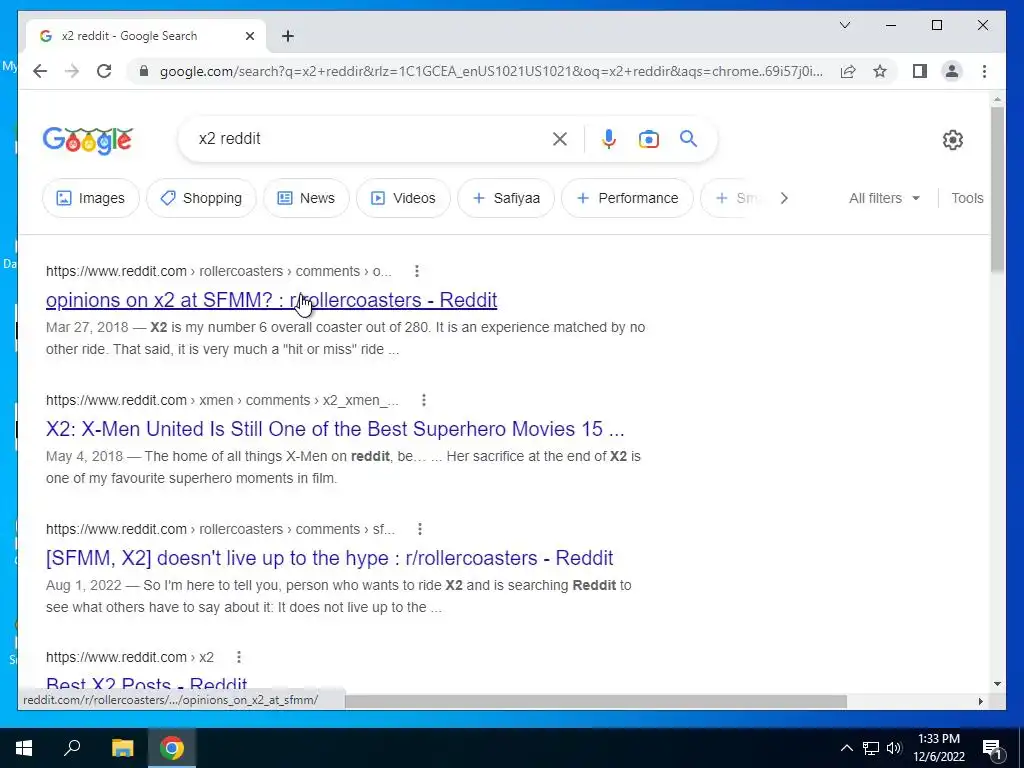Share this page using address bar icon

(848, 71)
